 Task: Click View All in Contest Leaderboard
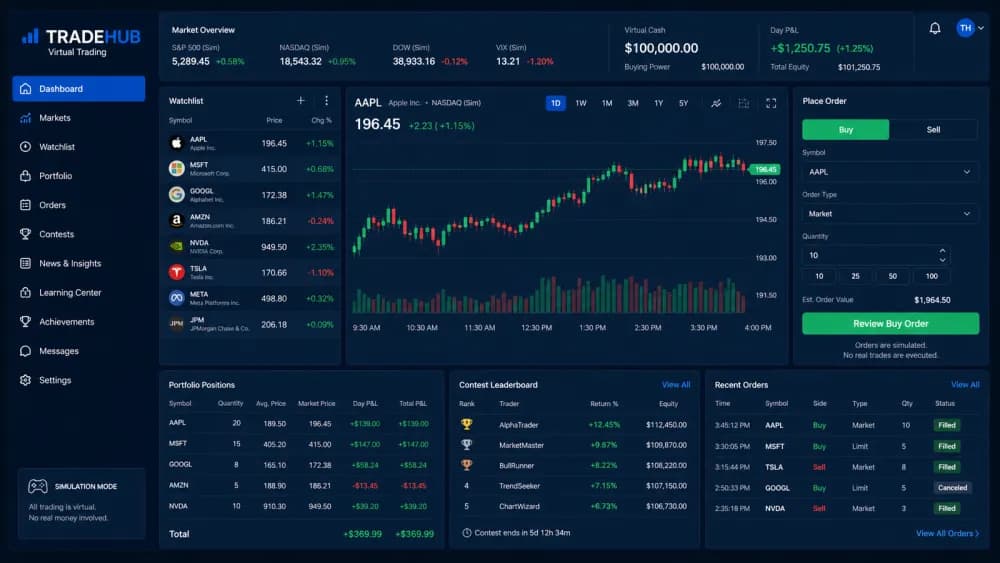(676, 384)
